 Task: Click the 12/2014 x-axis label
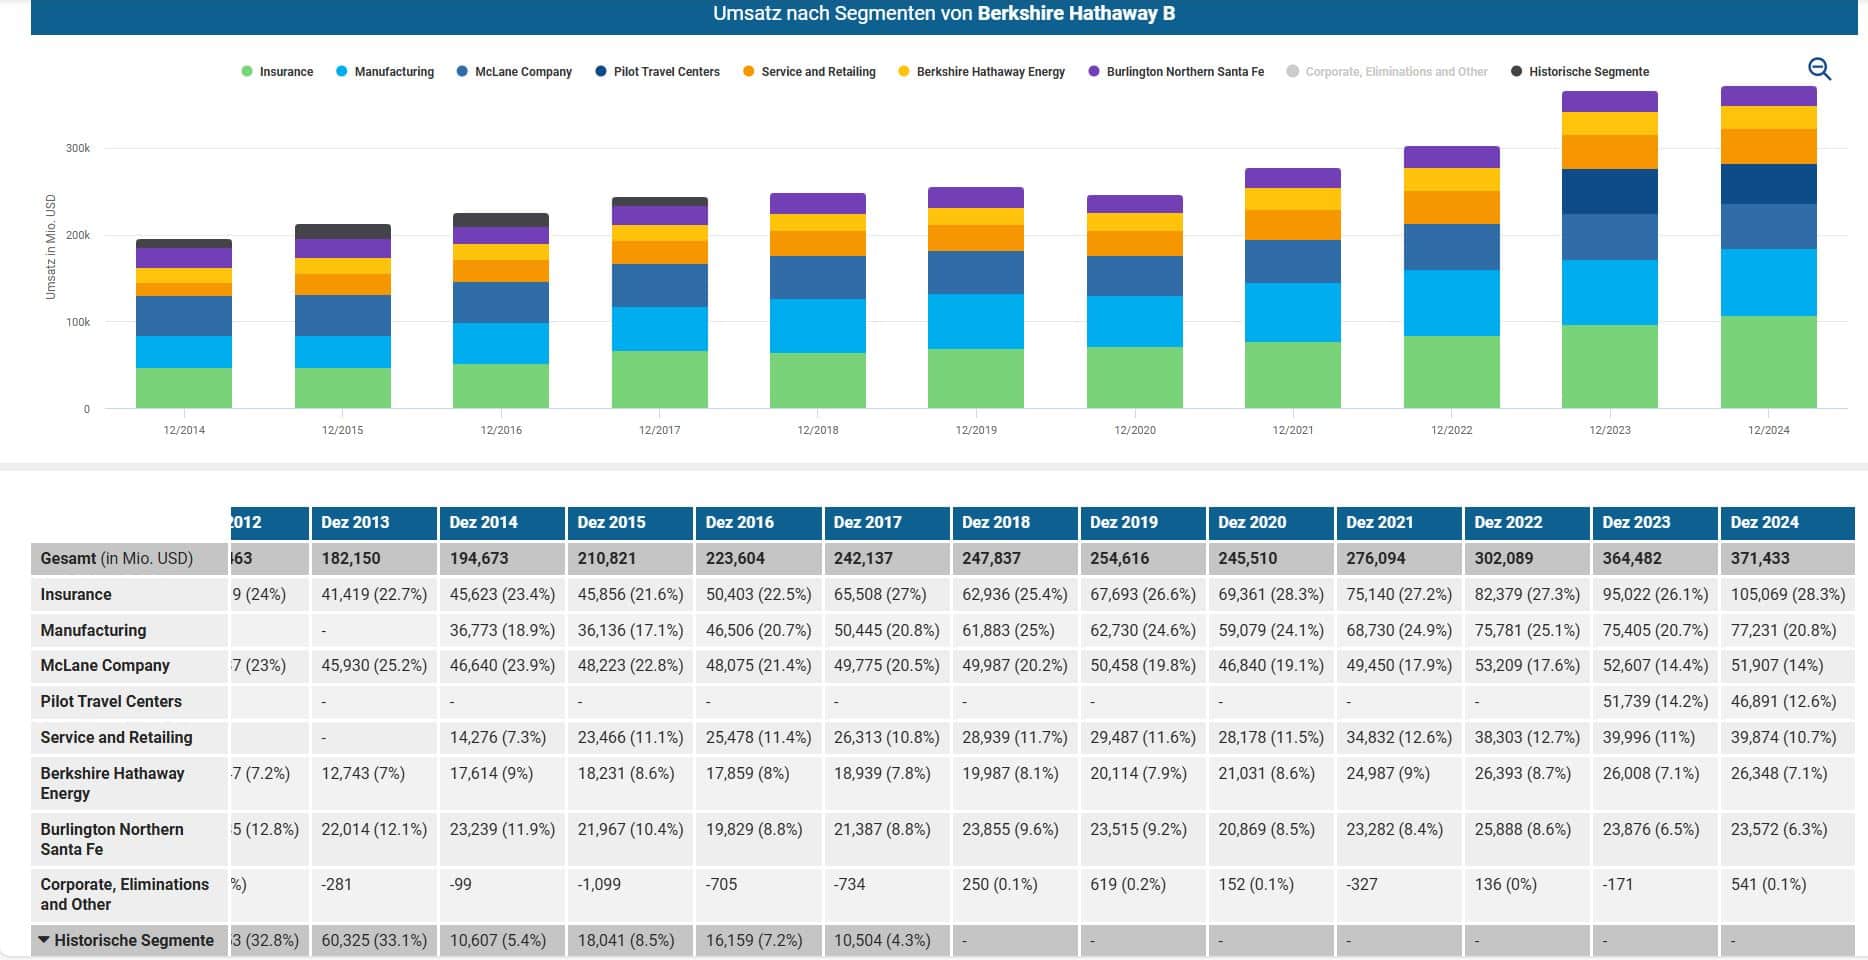point(184,430)
